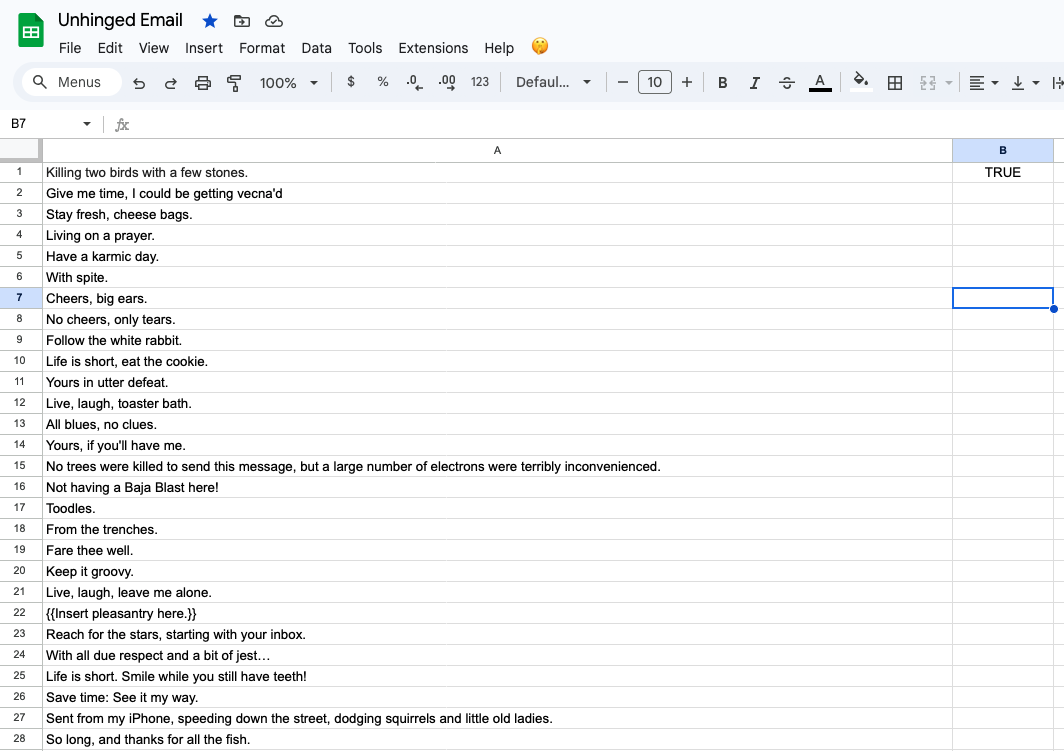
Task: Click the Undo icon
Action: click(x=139, y=82)
